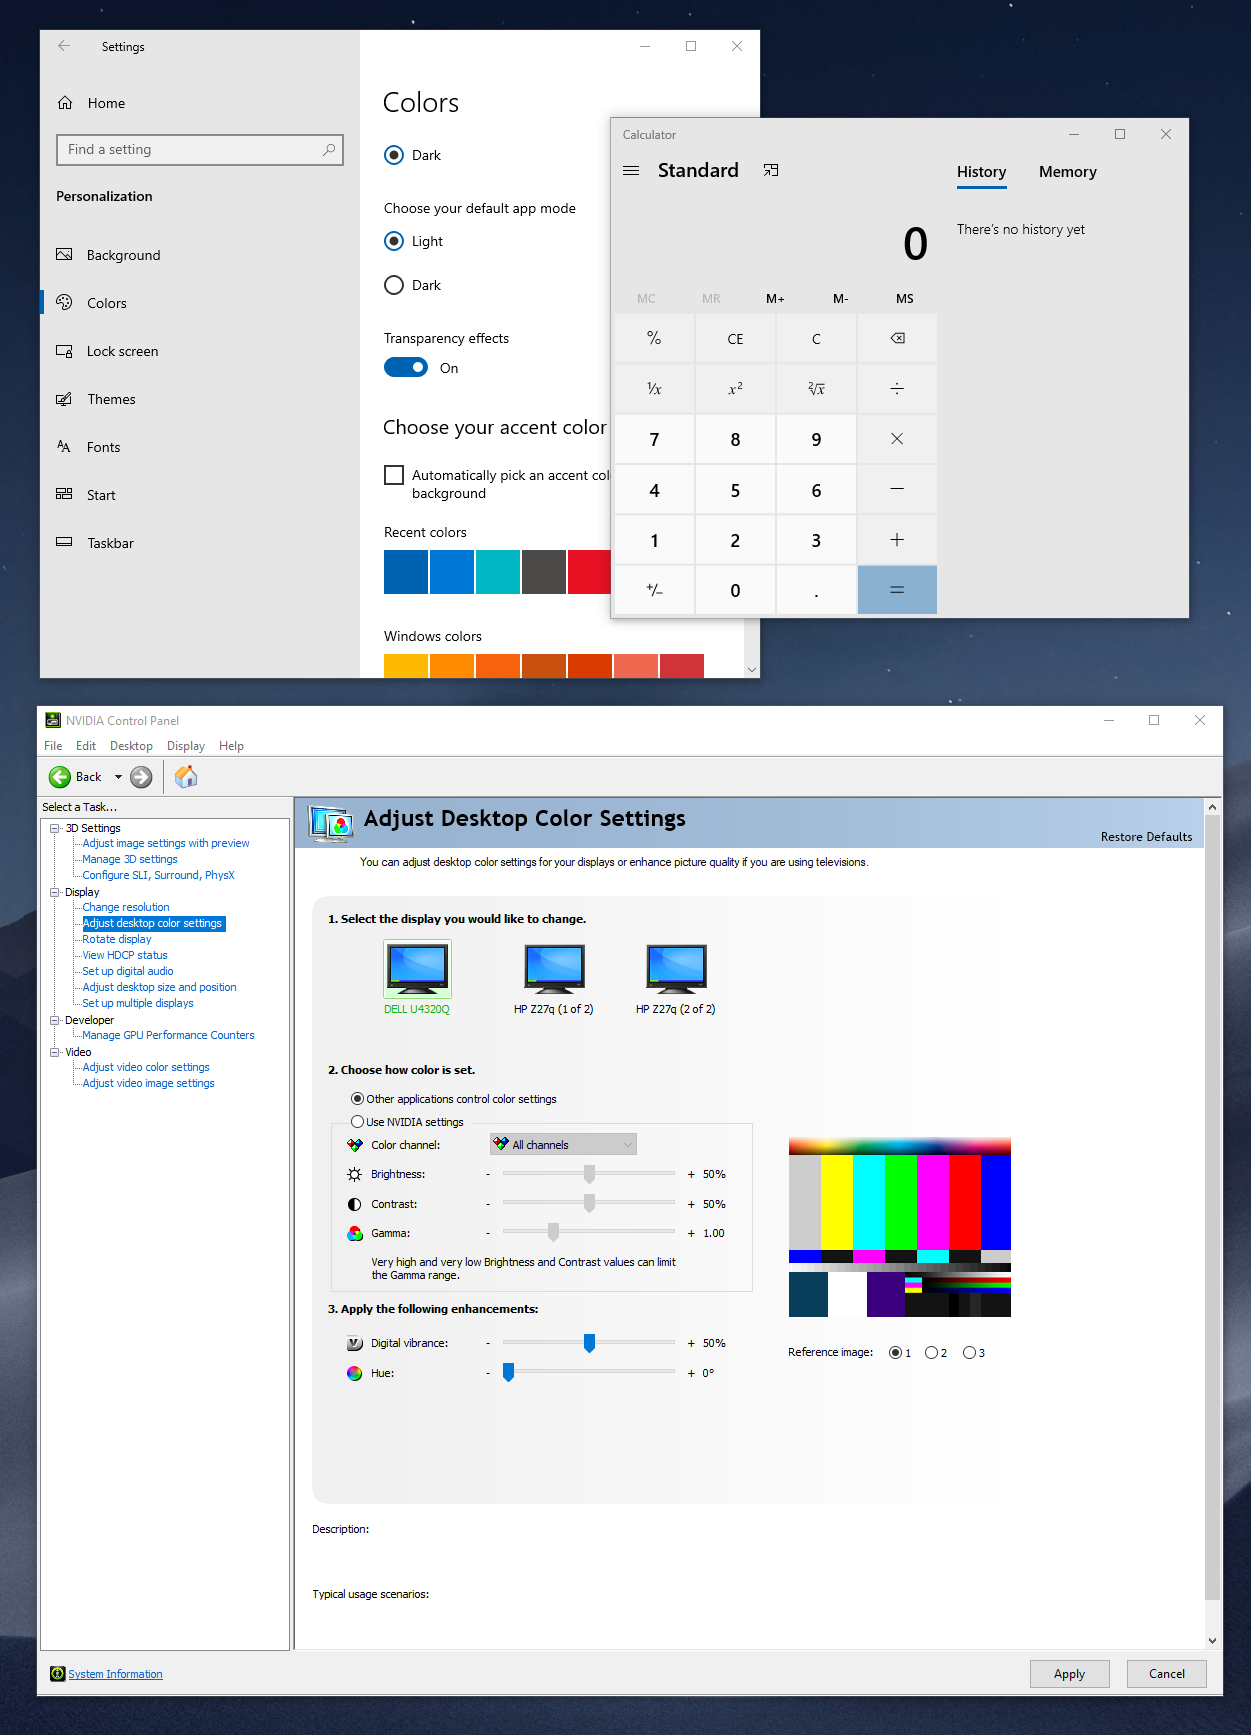Image resolution: width=1251 pixels, height=1735 pixels.
Task: Collapse the 3D Settings tree node
Action: point(55,828)
